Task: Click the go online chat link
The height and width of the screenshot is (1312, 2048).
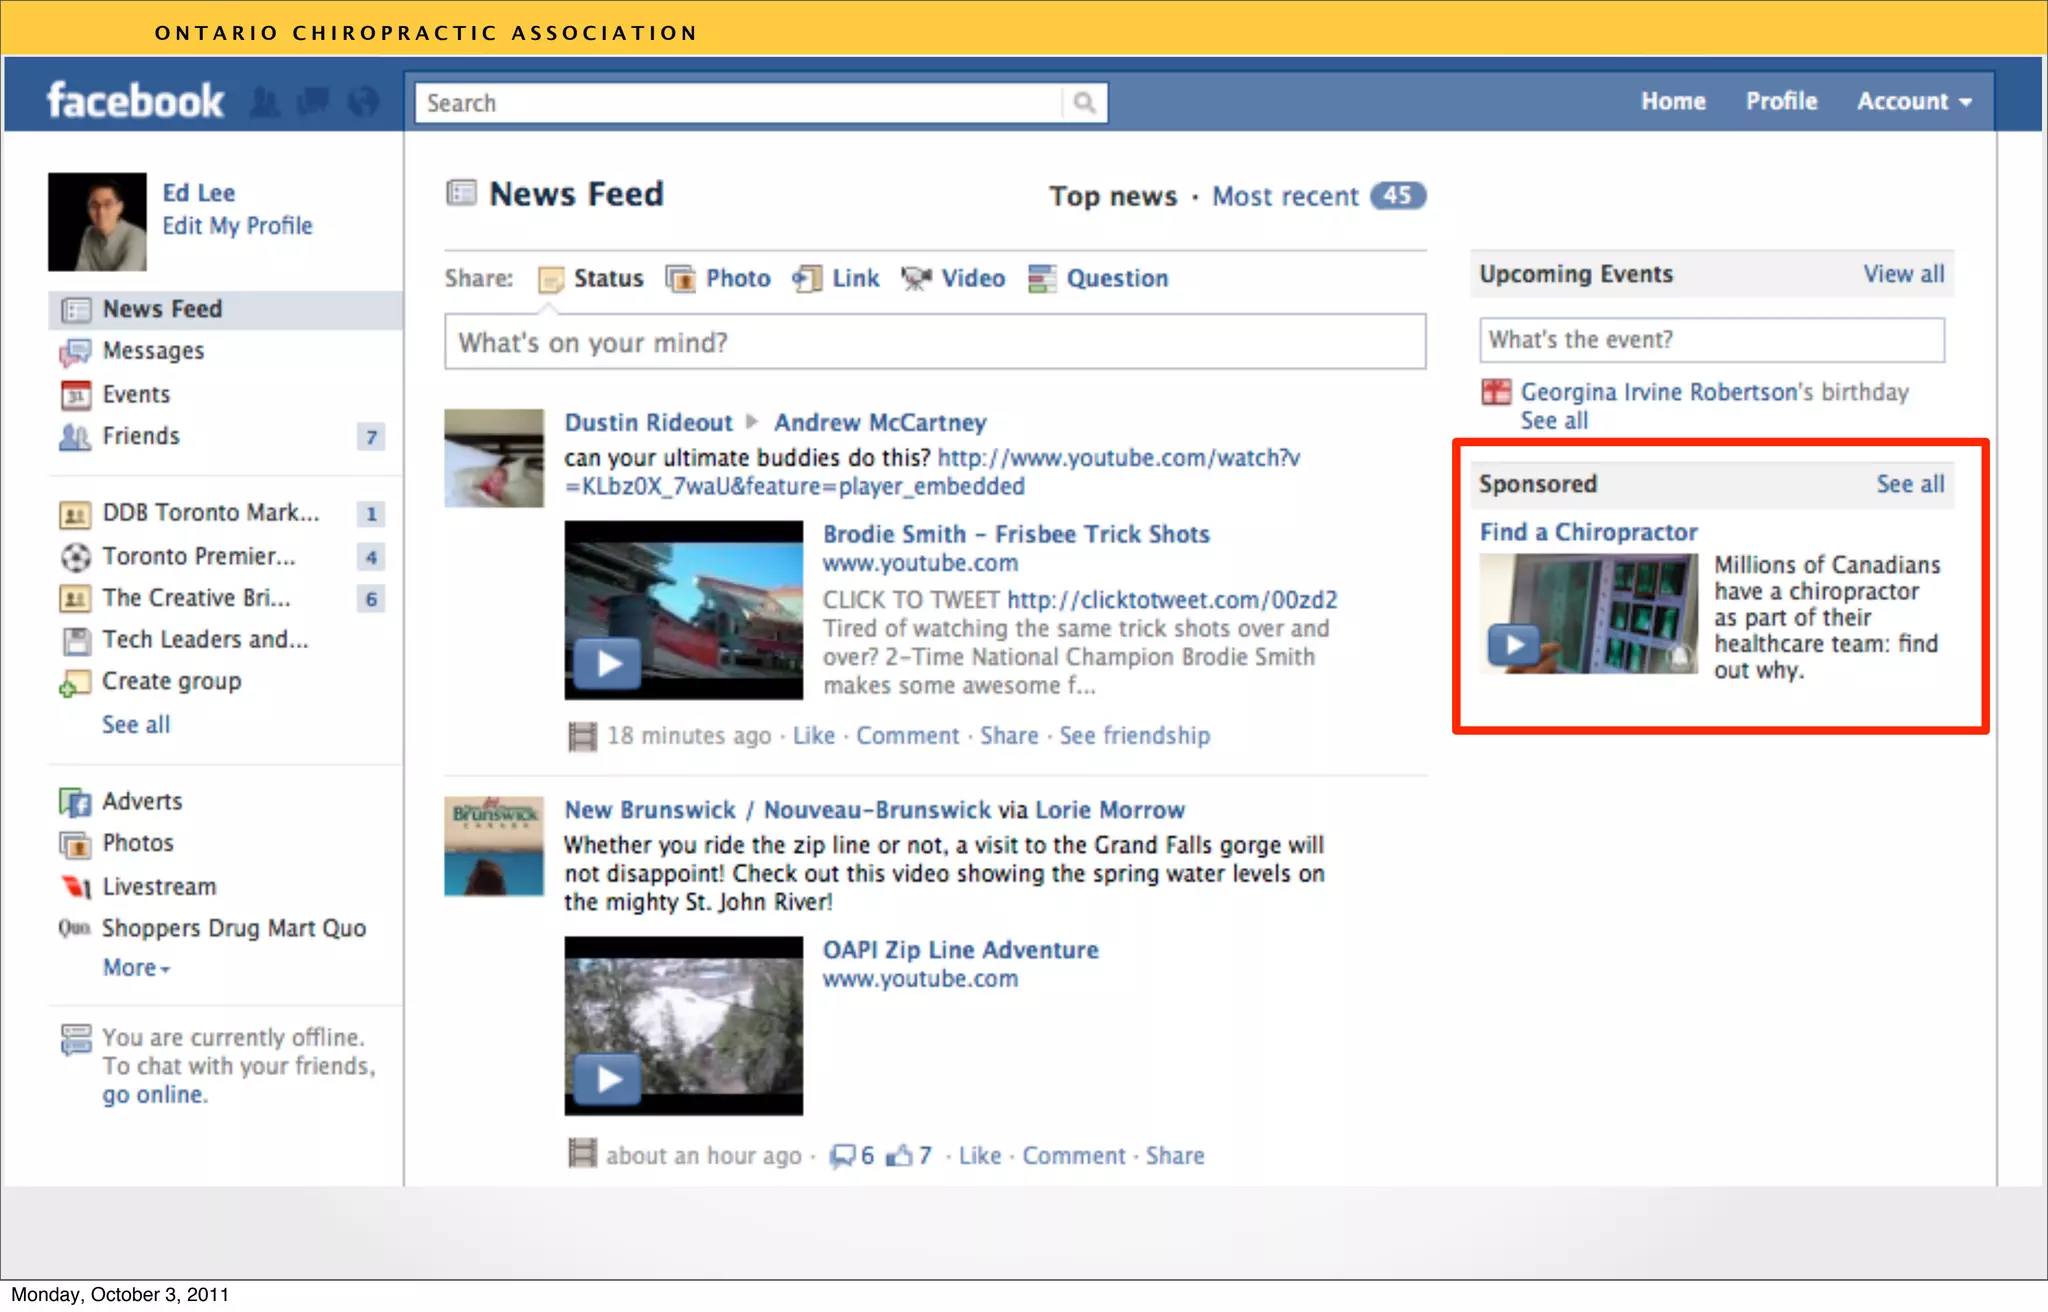Action: [155, 1094]
